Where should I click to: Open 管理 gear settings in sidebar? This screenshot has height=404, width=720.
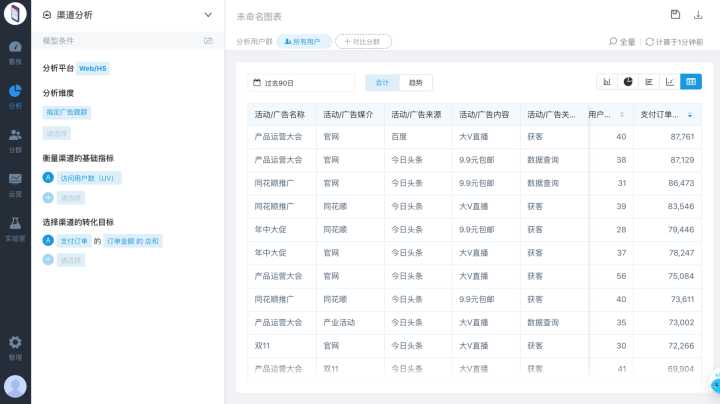pos(15,346)
